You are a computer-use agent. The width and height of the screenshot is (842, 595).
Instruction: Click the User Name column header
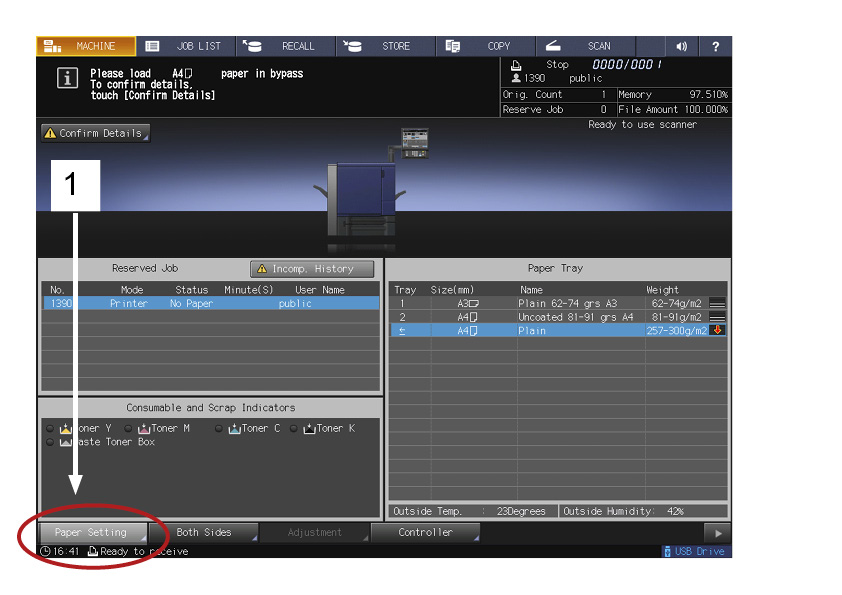point(320,290)
